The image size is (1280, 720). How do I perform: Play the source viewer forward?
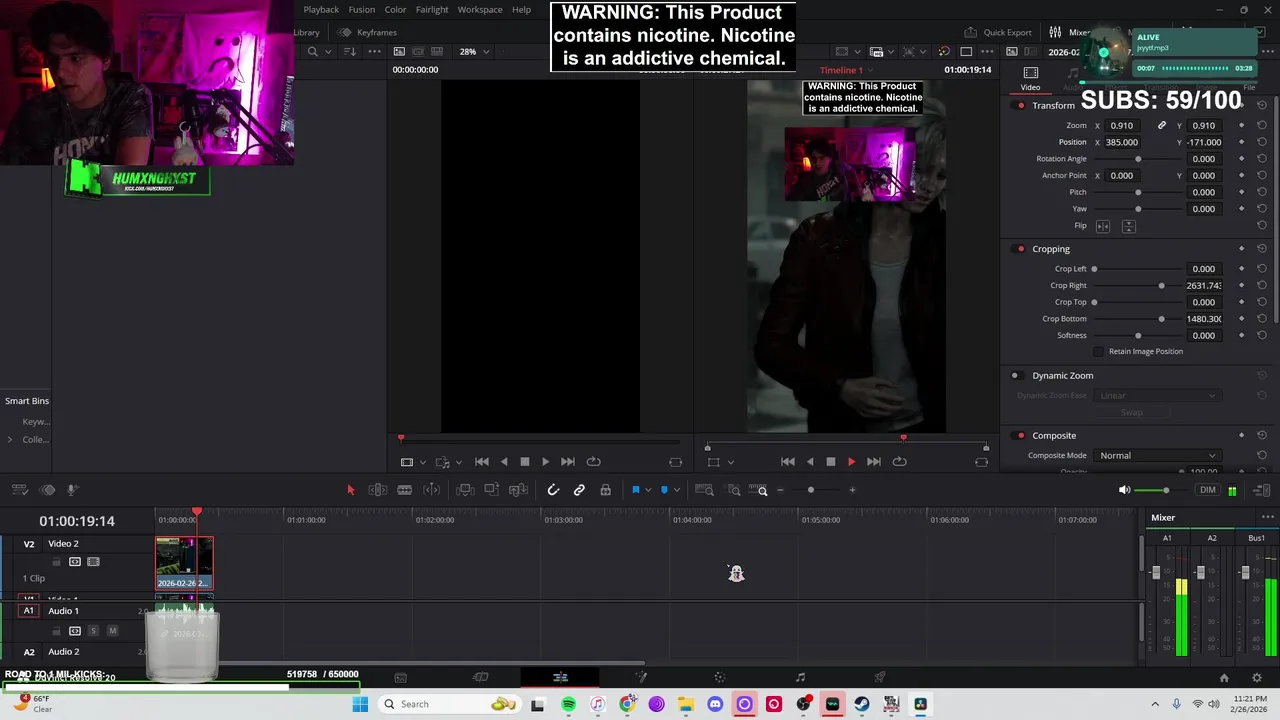[x=545, y=462]
